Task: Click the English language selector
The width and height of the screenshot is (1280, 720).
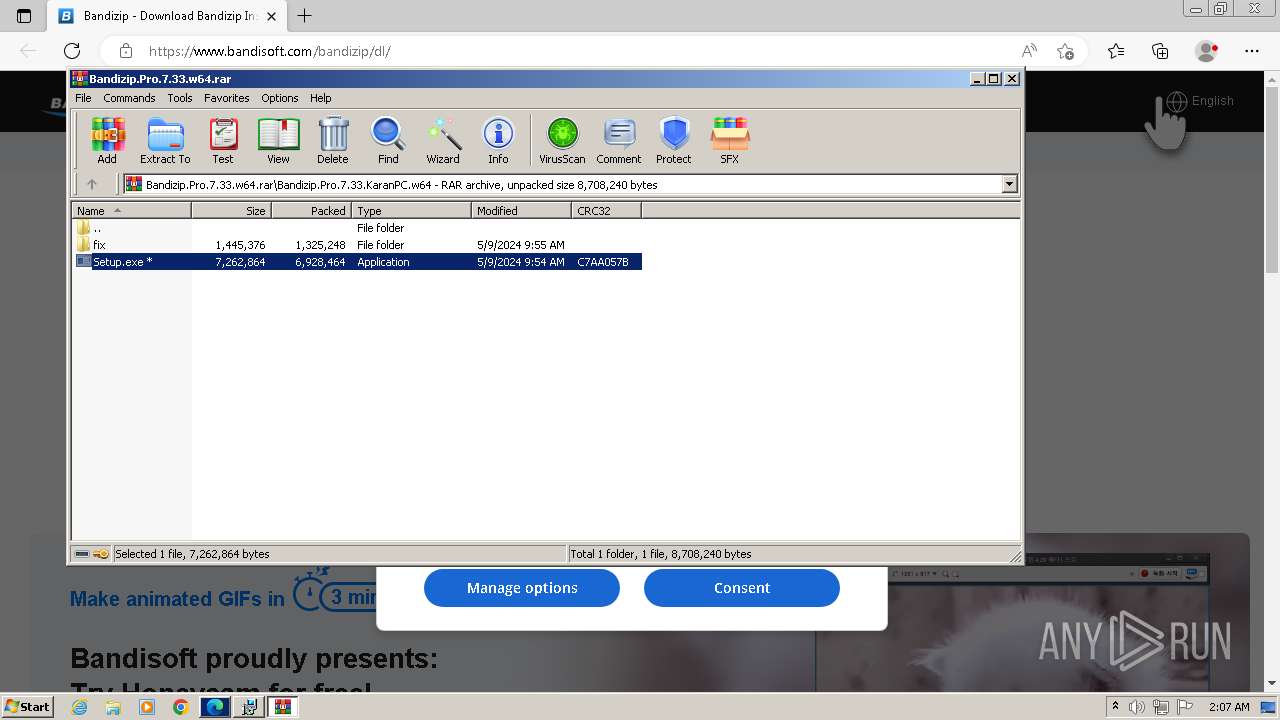Action: (x=1200, y=101)
